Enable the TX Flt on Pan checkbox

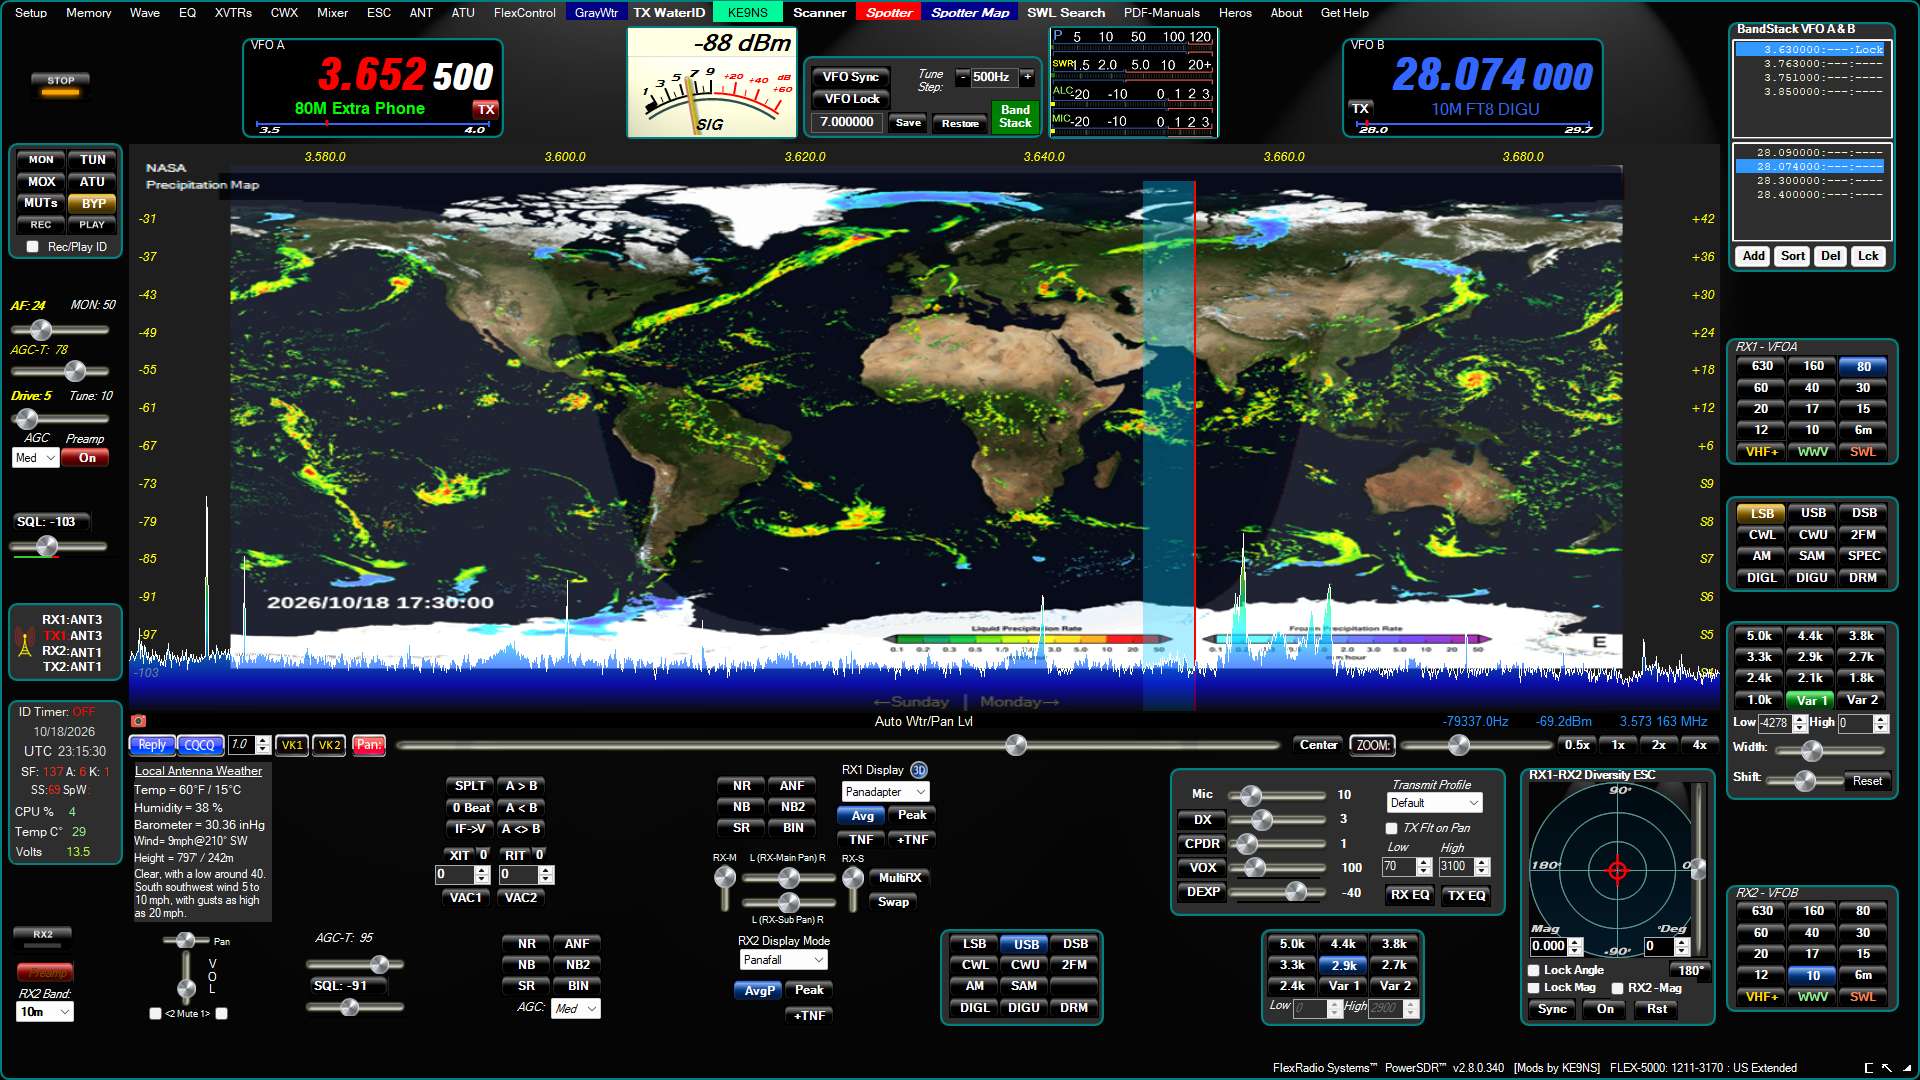1391,828
